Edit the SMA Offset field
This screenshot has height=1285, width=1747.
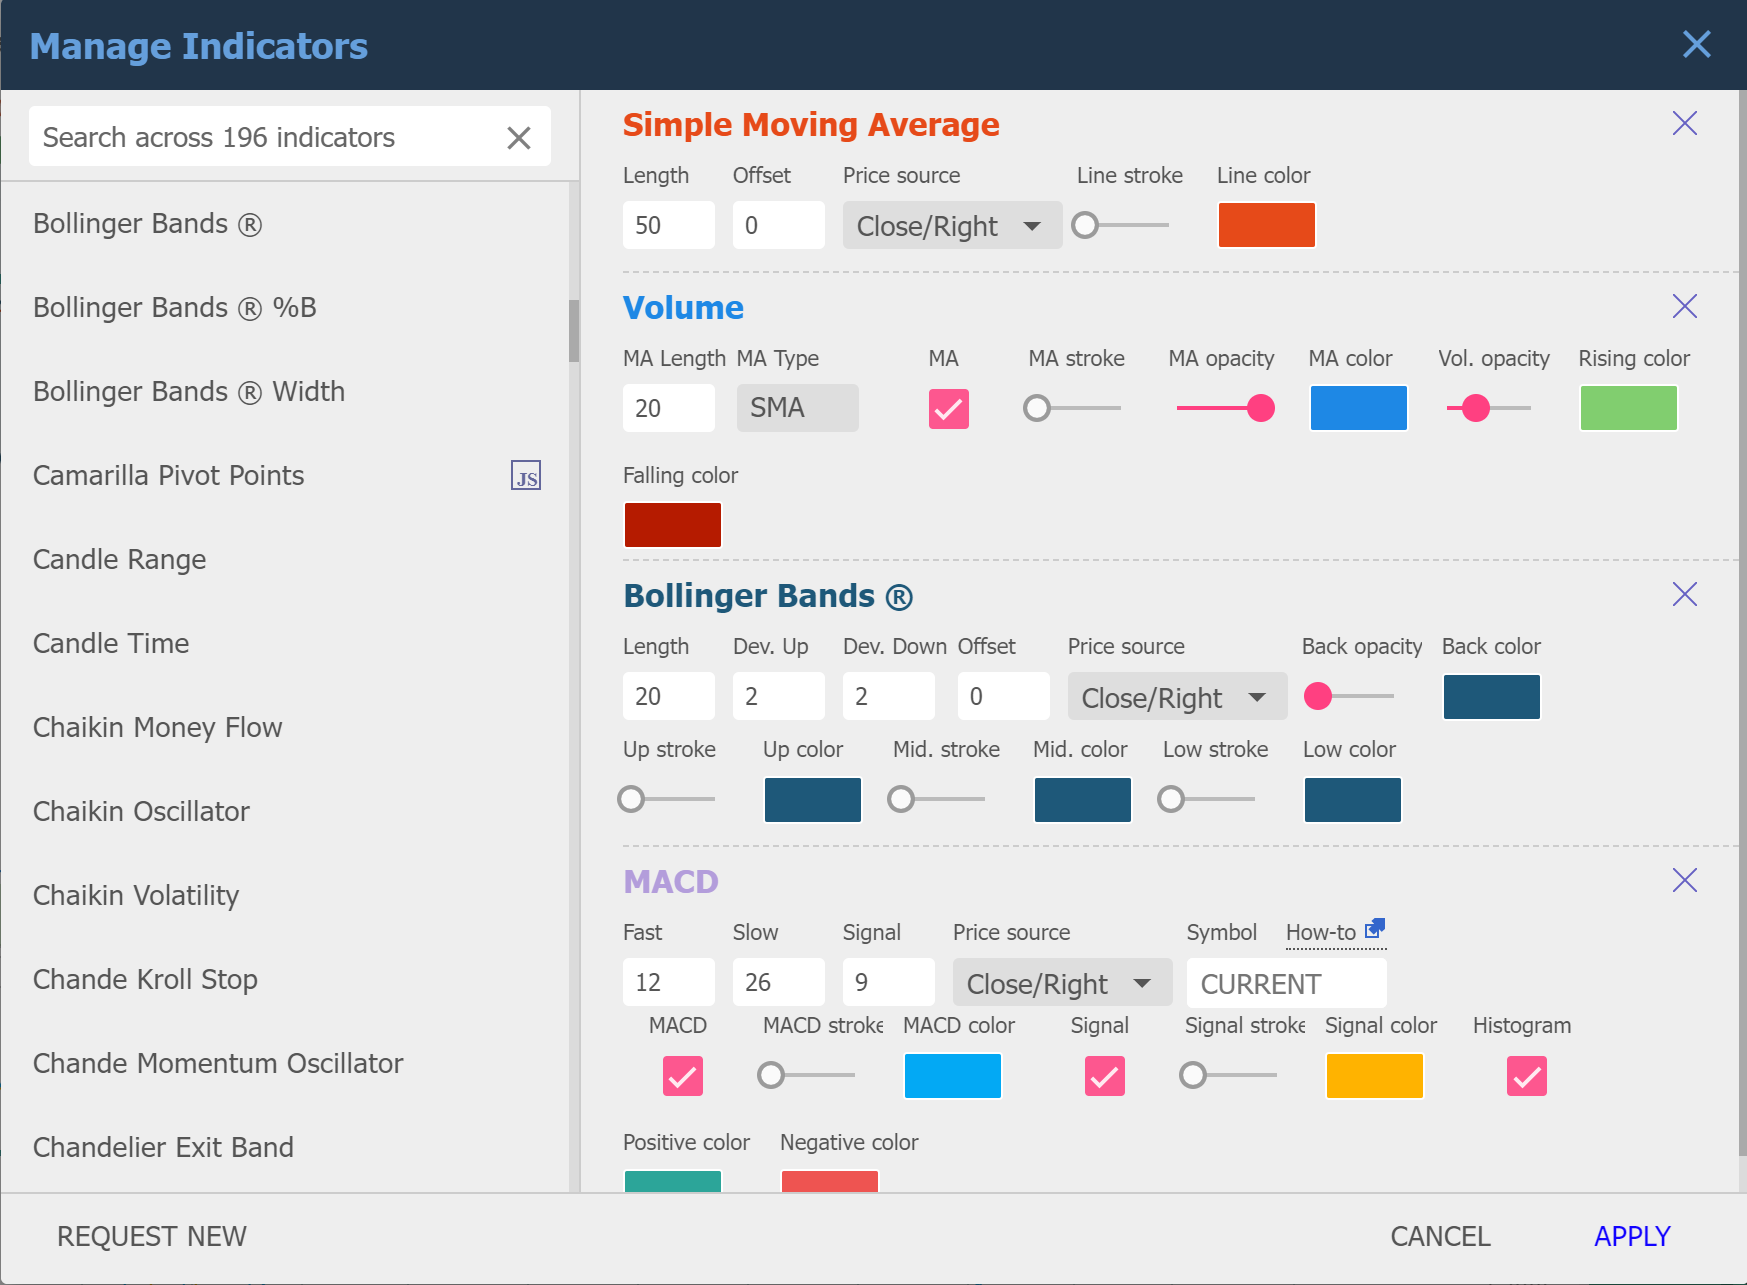pos(778,225)
